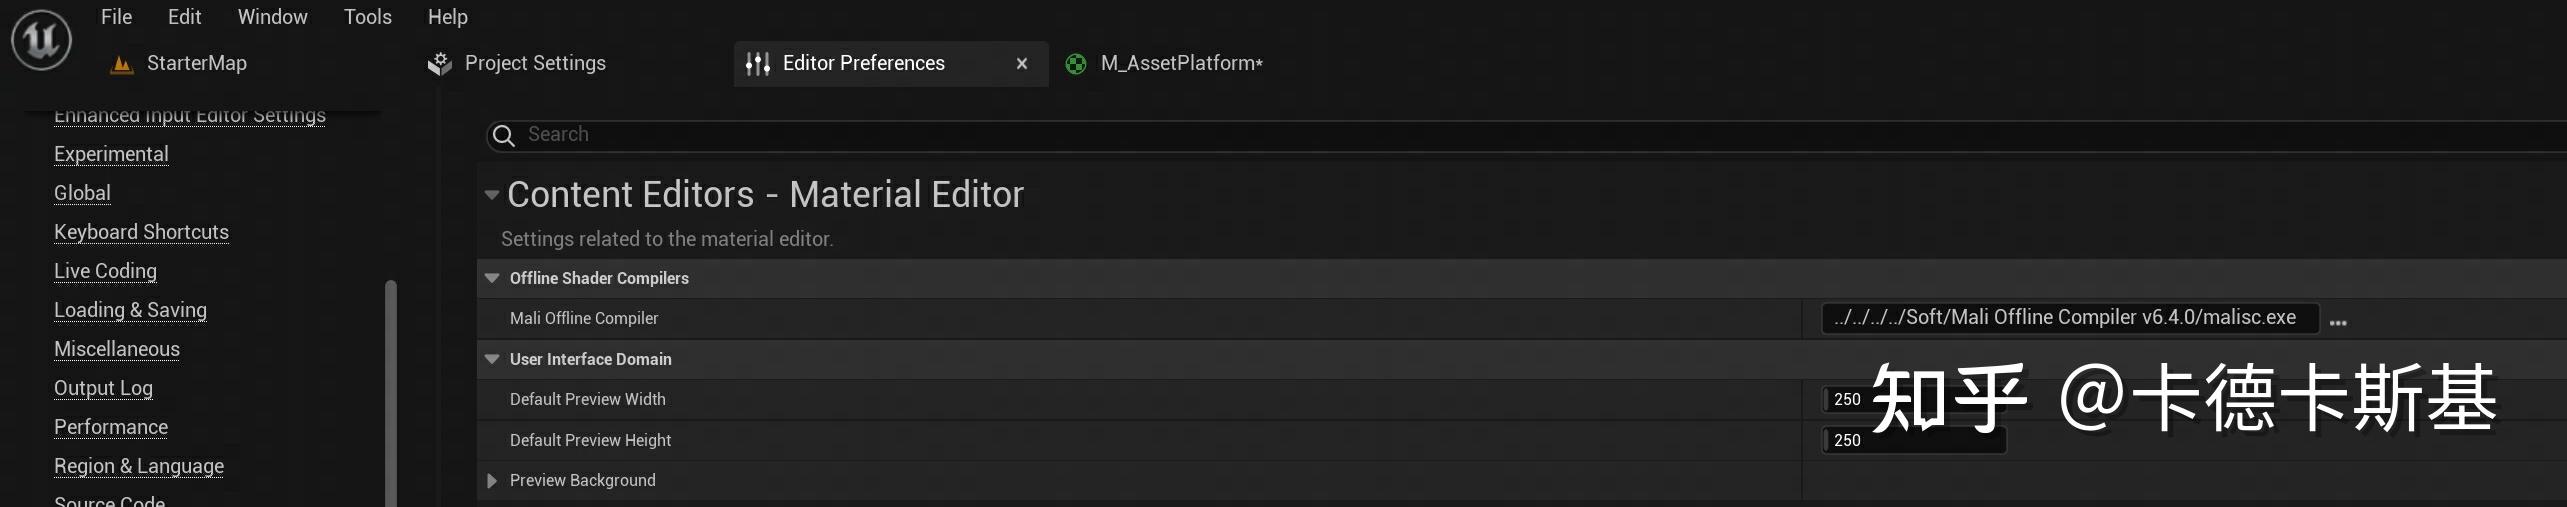Click the Unreal Engine logo icon
The width and height of the screenshot is (2567, 507).
tap(41, 39)
